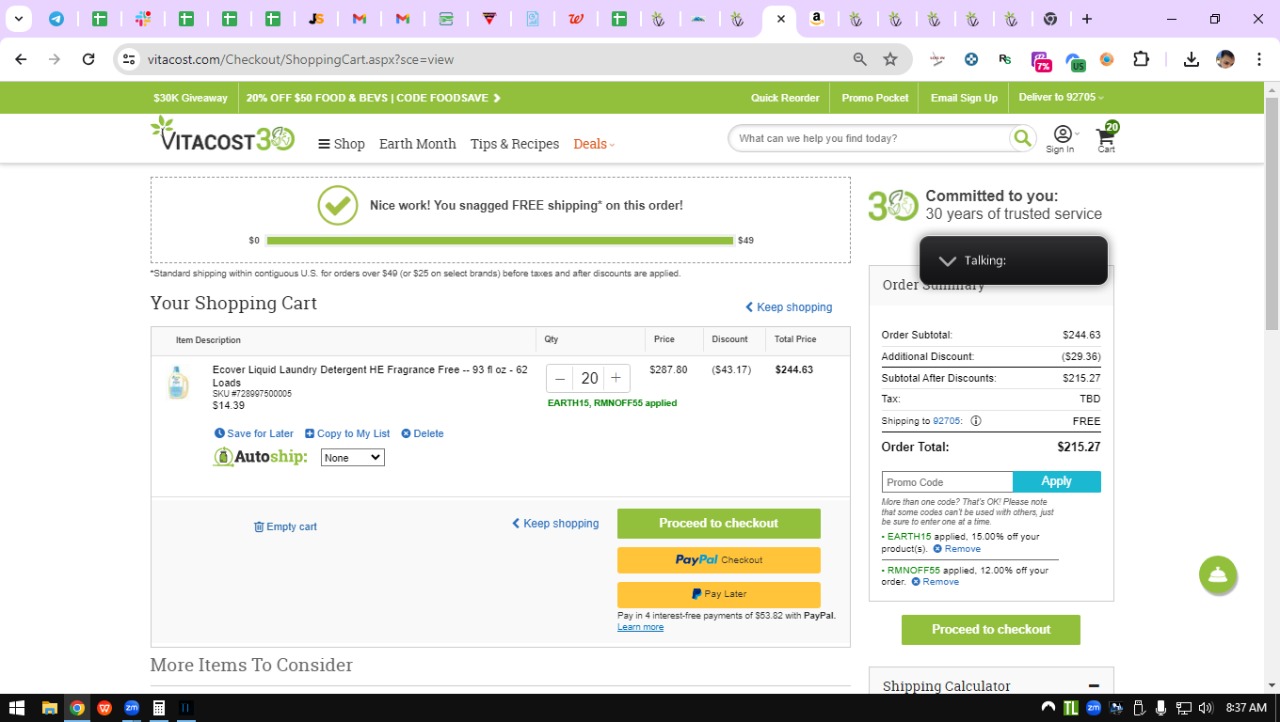Click the quantity field showing 20

coord(589,378)
